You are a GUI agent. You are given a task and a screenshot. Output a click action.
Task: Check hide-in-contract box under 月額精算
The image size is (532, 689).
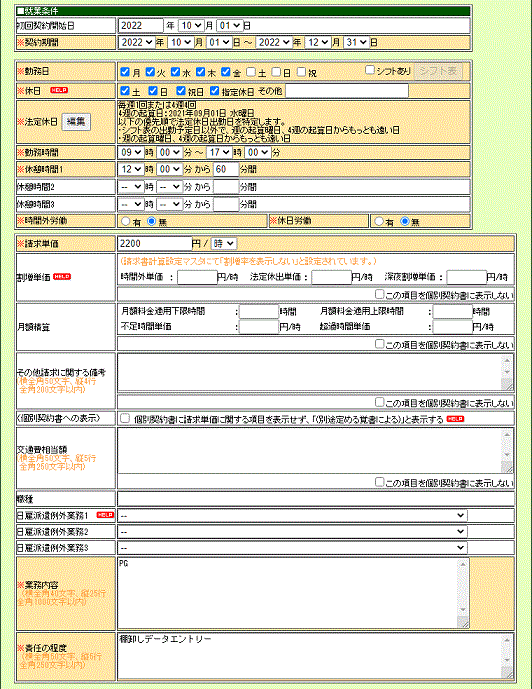click(380, 344)
